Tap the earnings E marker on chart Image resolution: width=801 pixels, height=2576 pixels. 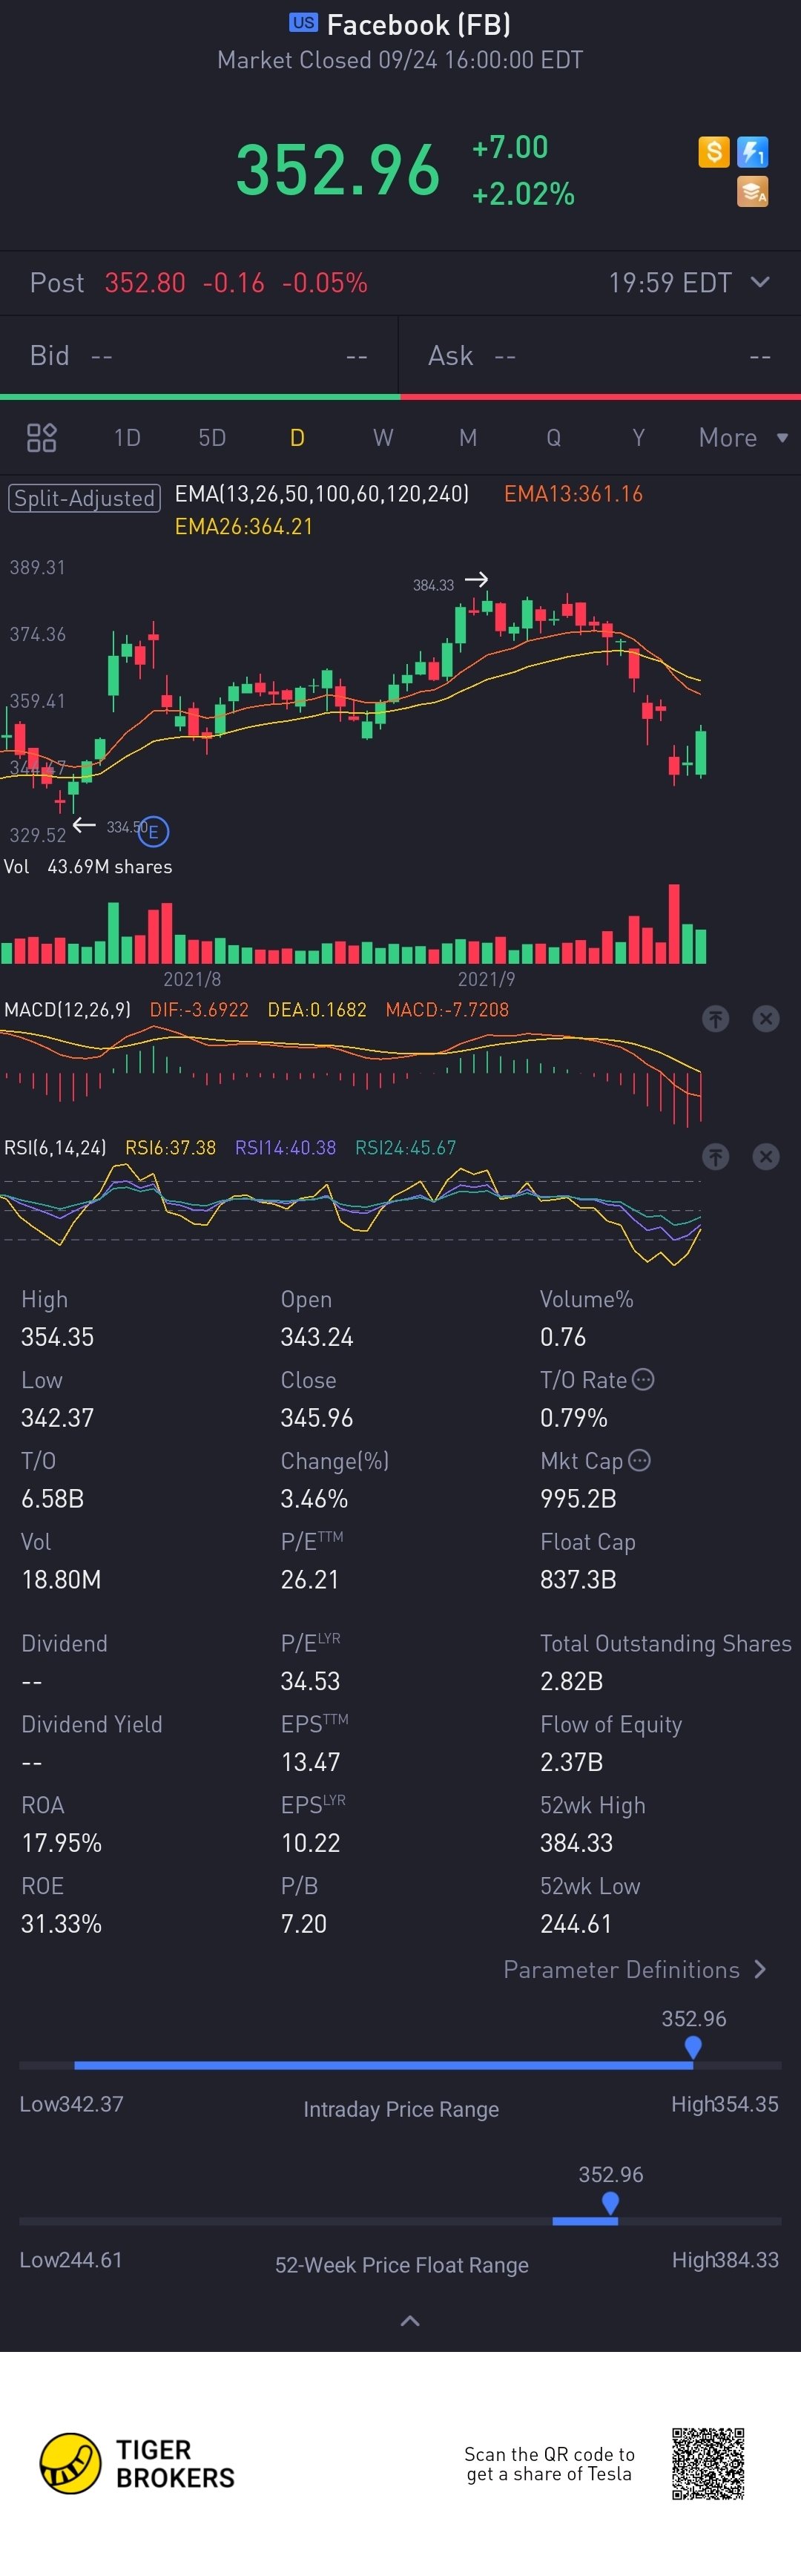click(x=153, y=831)
